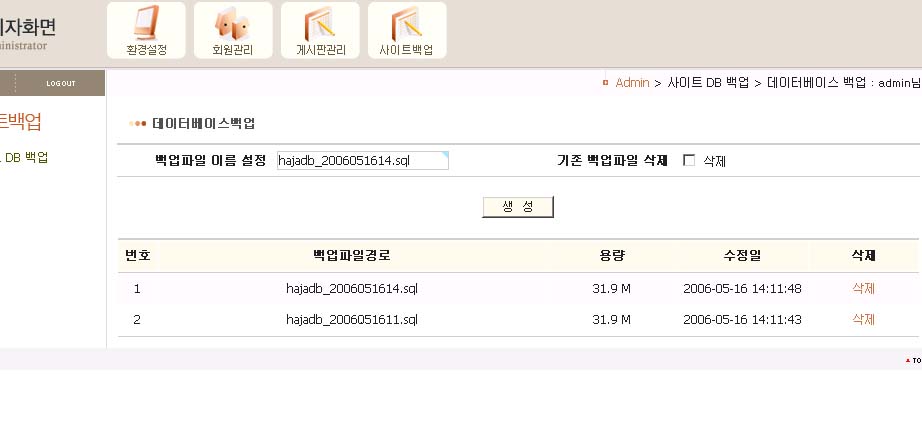
Task: Select the DB 백업 sidebar item
Action: (24, 157)
